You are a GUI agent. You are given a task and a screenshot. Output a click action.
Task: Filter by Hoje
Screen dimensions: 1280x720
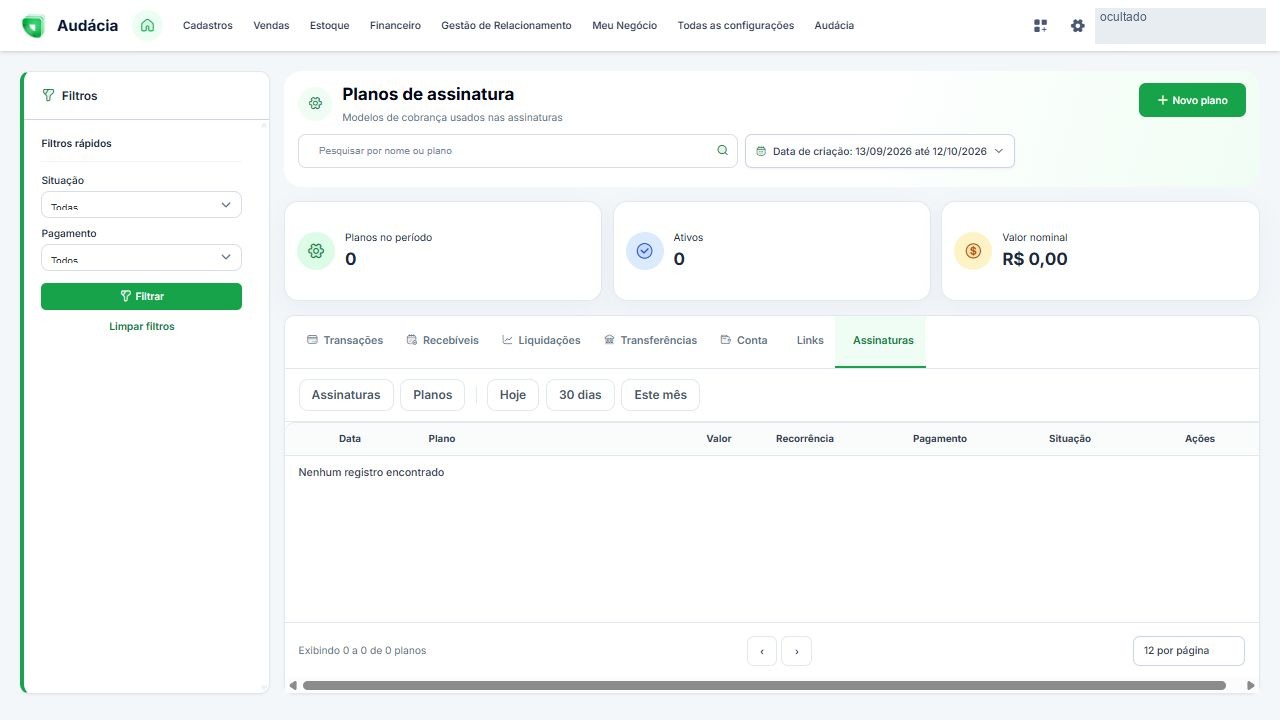coord(513,395)
